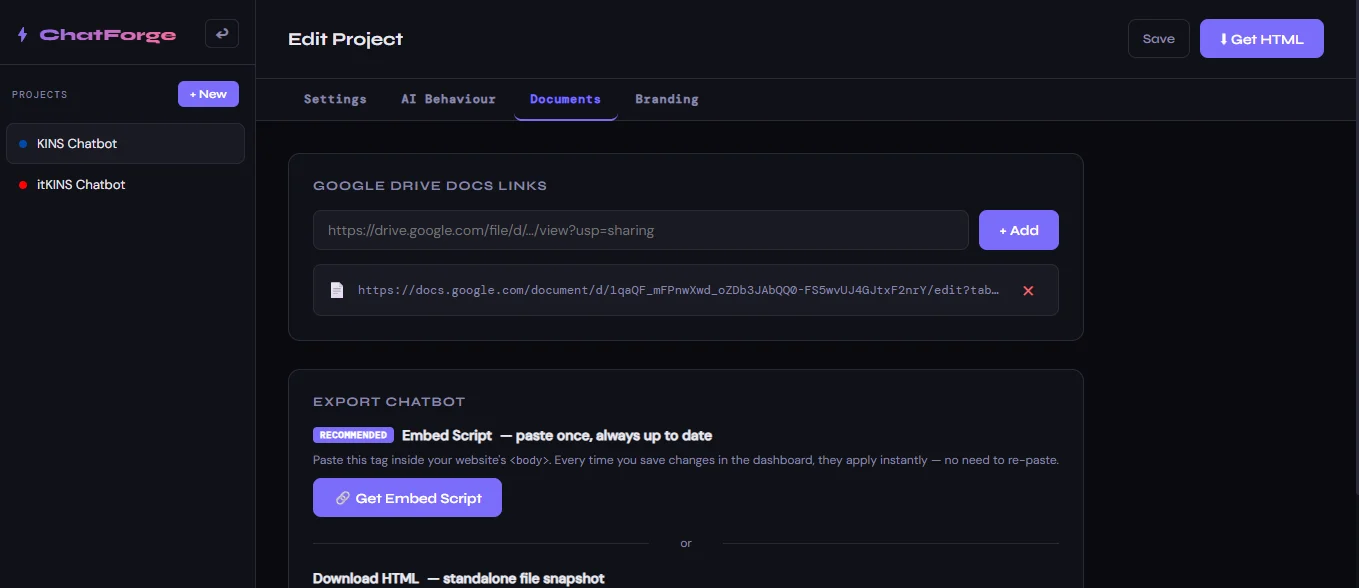The width and height of the screenshot is (1359, 588).
Task: Click the blue dot next to KINS Chatbot
Action: click(x=23, y=144)
